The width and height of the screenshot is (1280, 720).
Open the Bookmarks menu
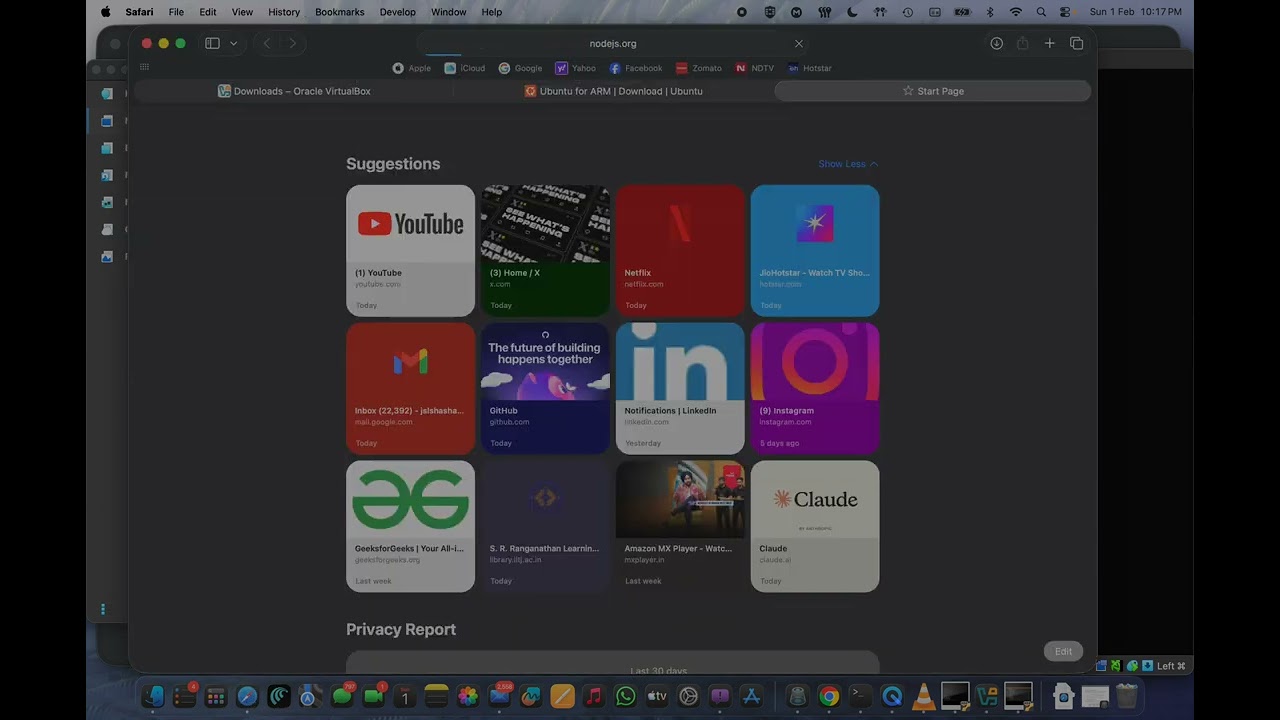coord(340,12)
